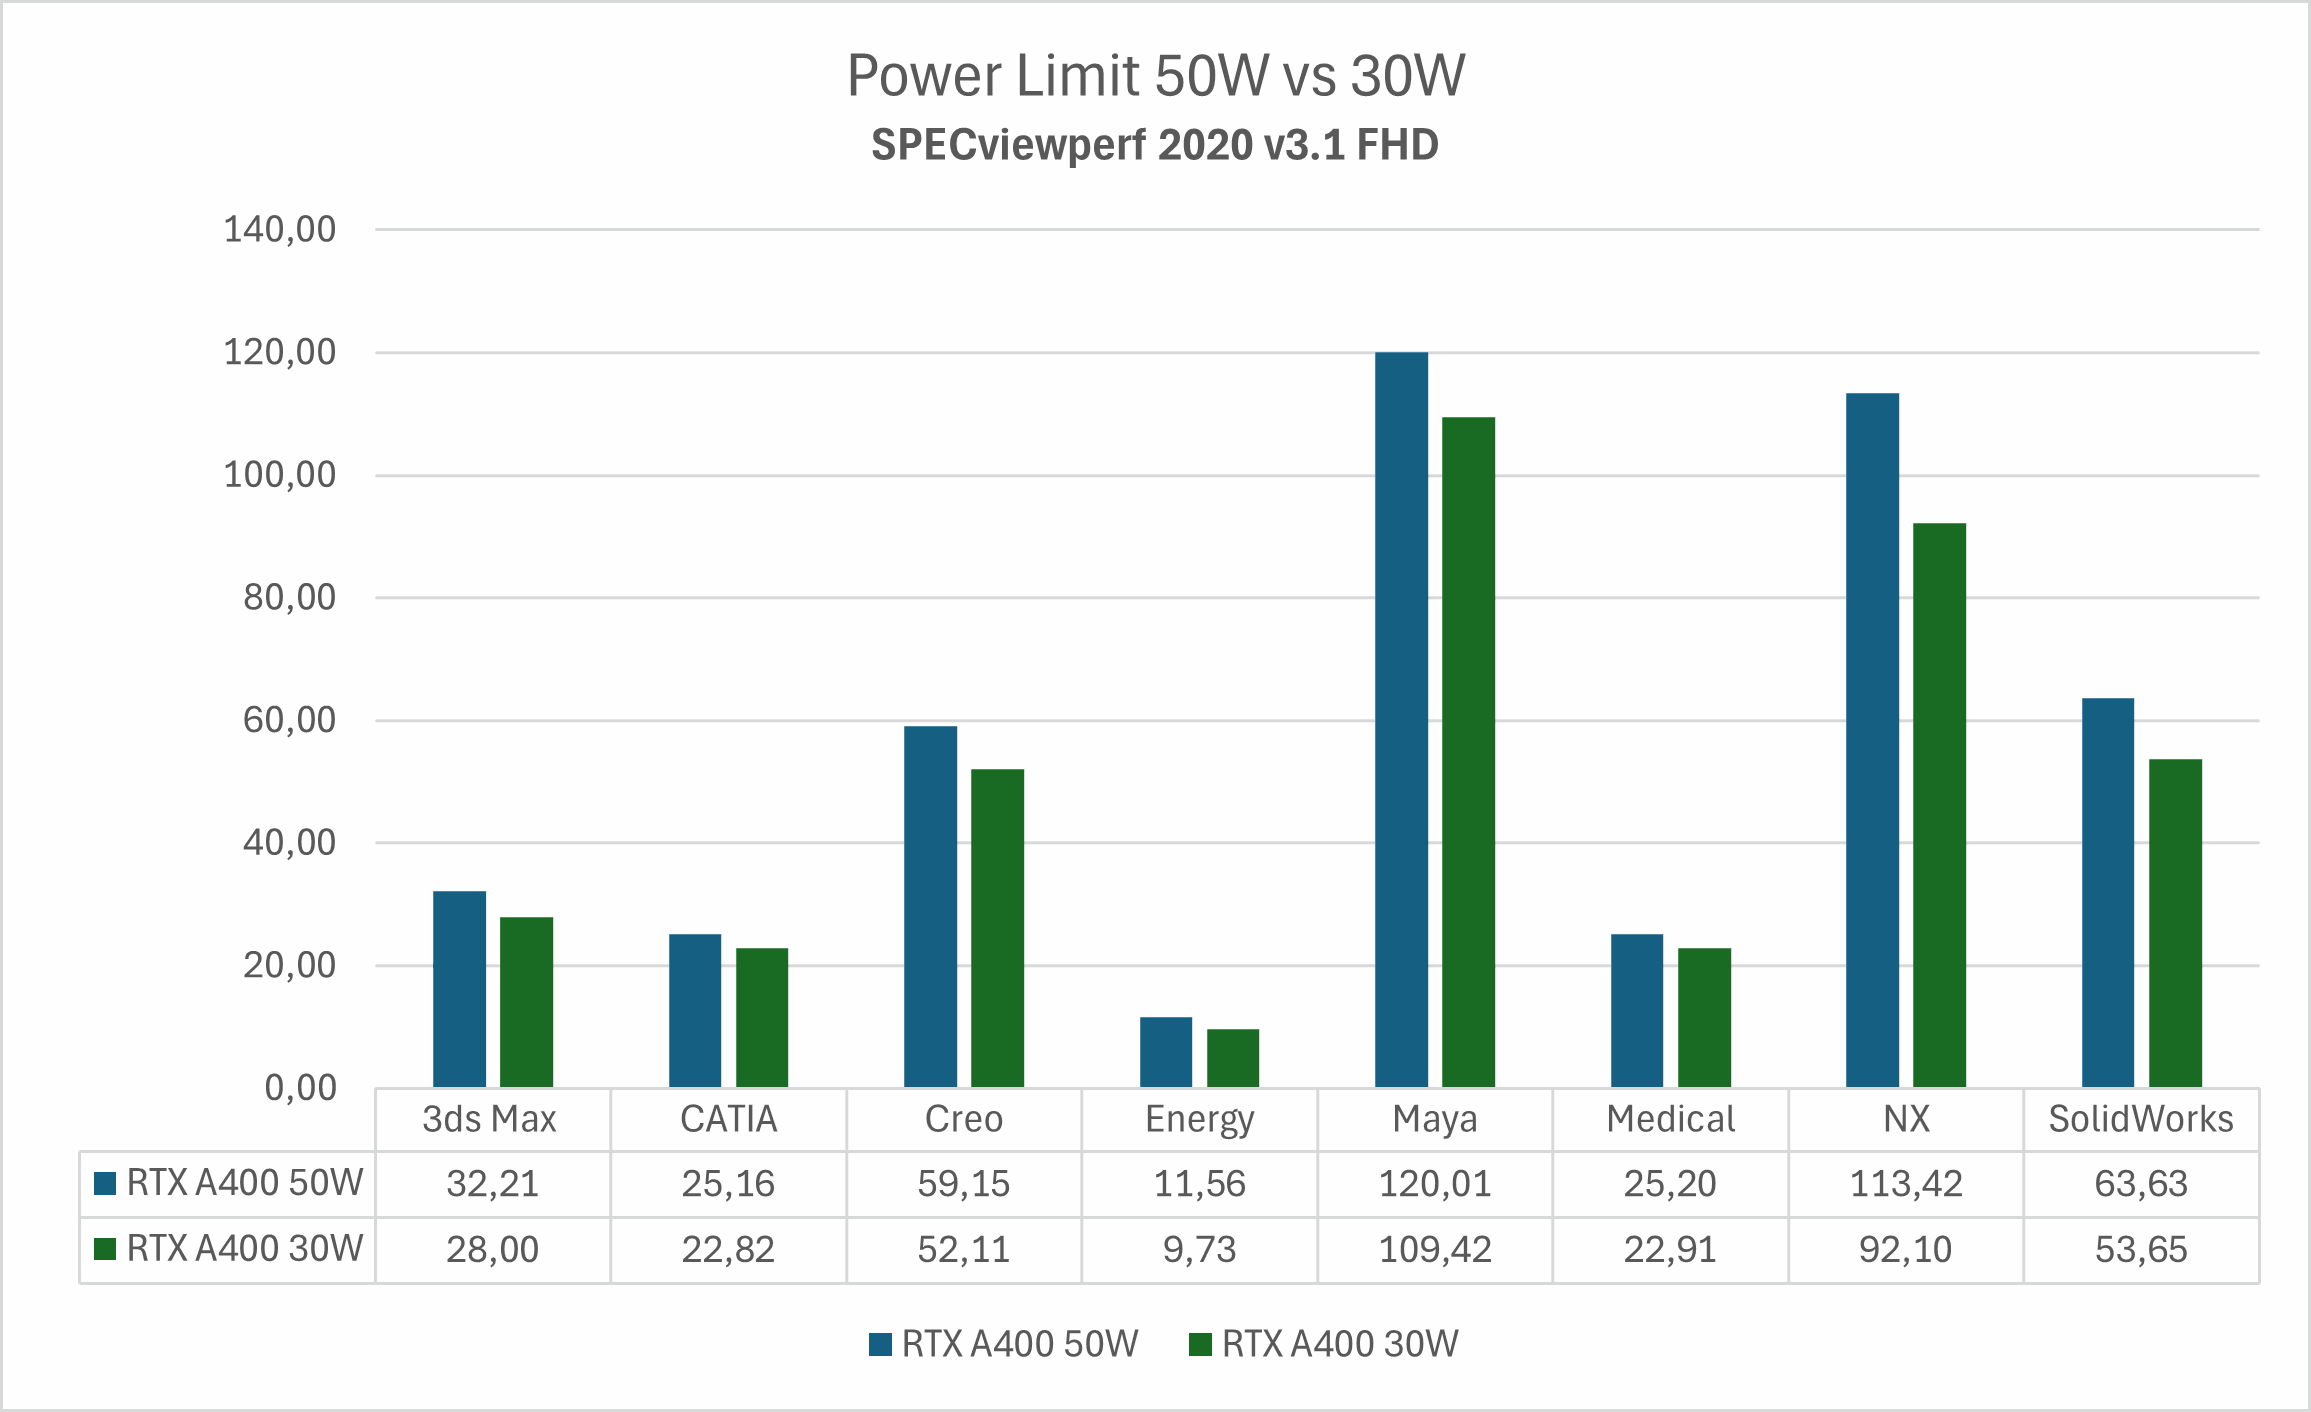Image resolution: width=2311 pixels, height=1412 pixels.
Task: Select the RTX A400 50W row label
Action: pos(243,1183)
